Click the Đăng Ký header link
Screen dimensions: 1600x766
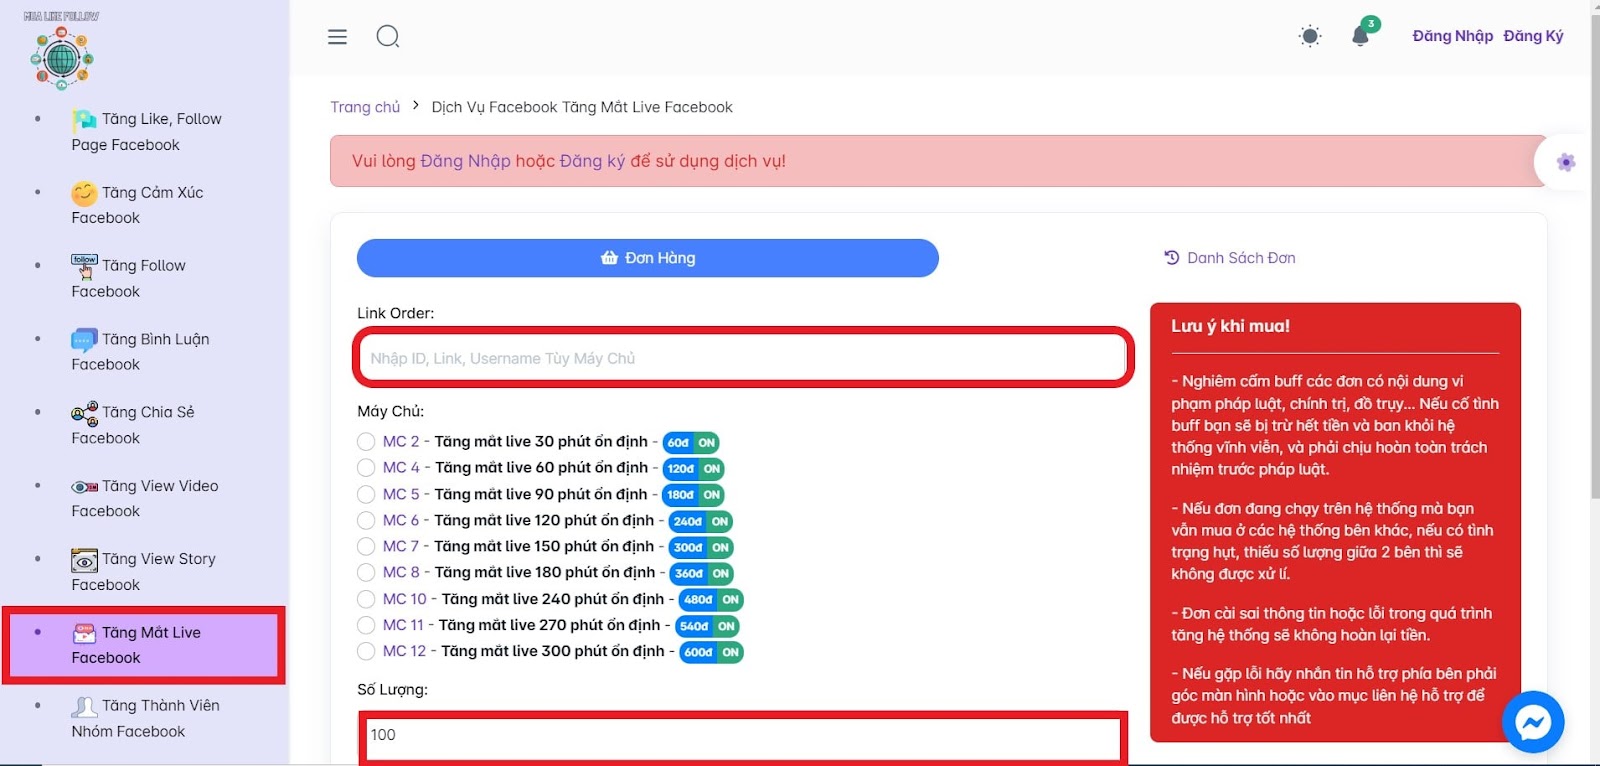[x=1533, y=36]
